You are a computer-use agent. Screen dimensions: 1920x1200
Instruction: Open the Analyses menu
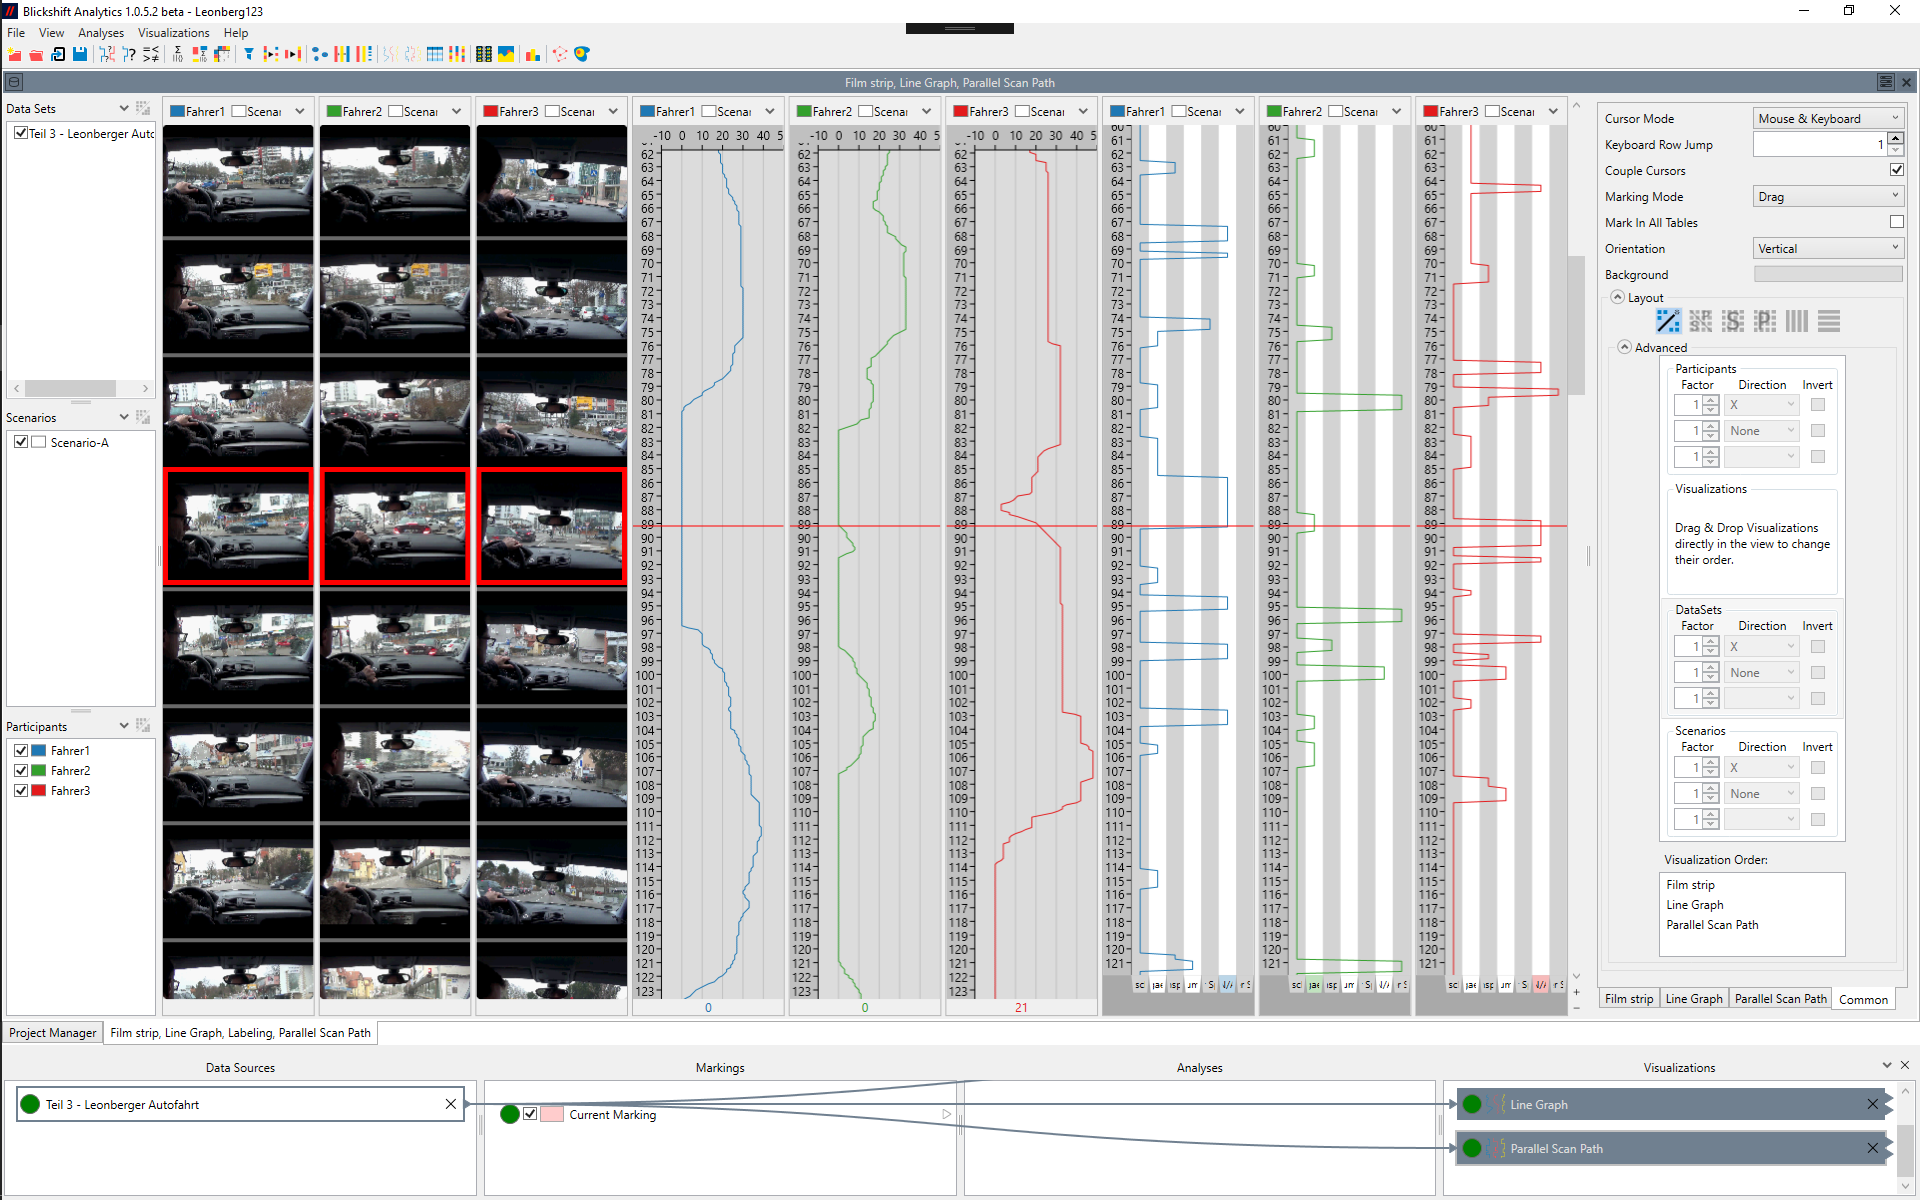(x=101, y=33)
